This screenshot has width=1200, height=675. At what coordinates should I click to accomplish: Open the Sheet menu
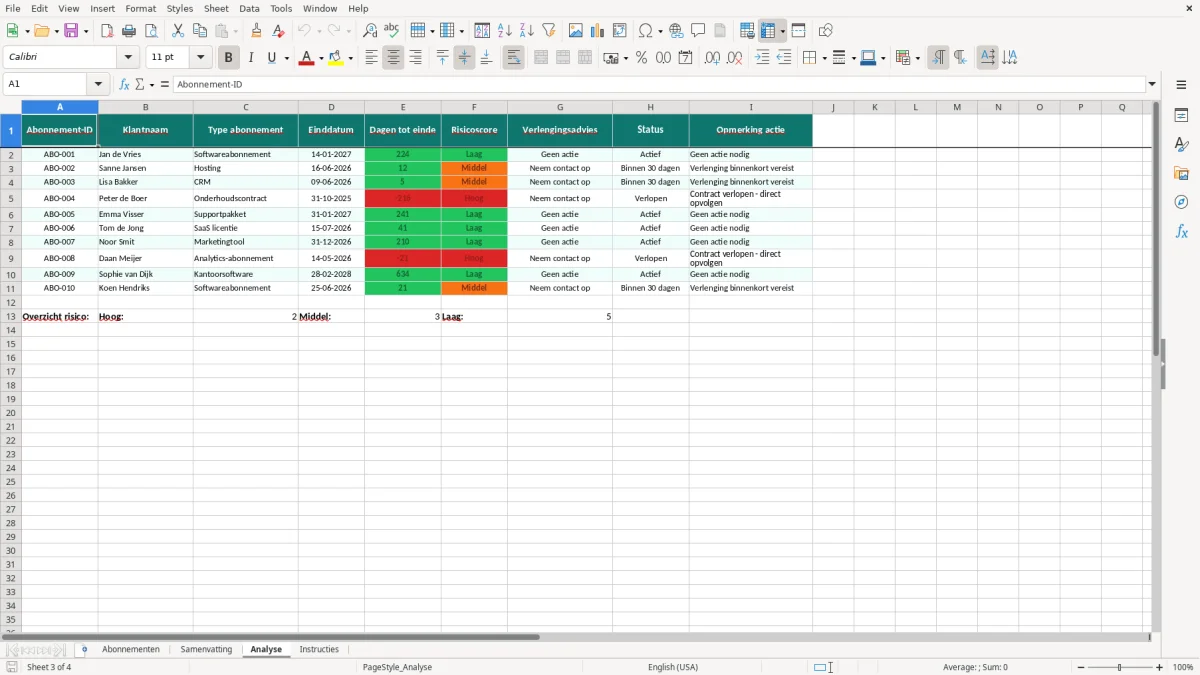tap(217, 8)
